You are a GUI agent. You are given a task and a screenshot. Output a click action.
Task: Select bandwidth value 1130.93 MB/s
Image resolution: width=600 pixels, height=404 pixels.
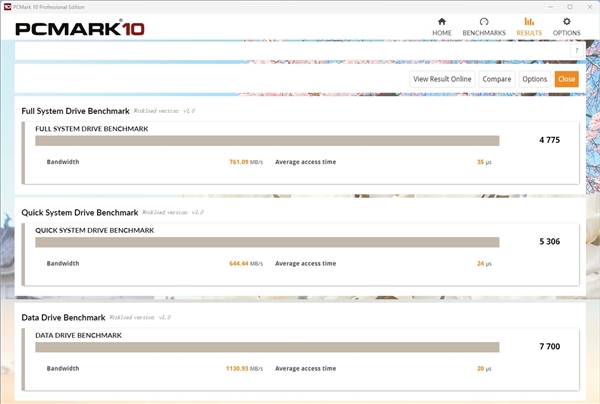pos(245,368)
